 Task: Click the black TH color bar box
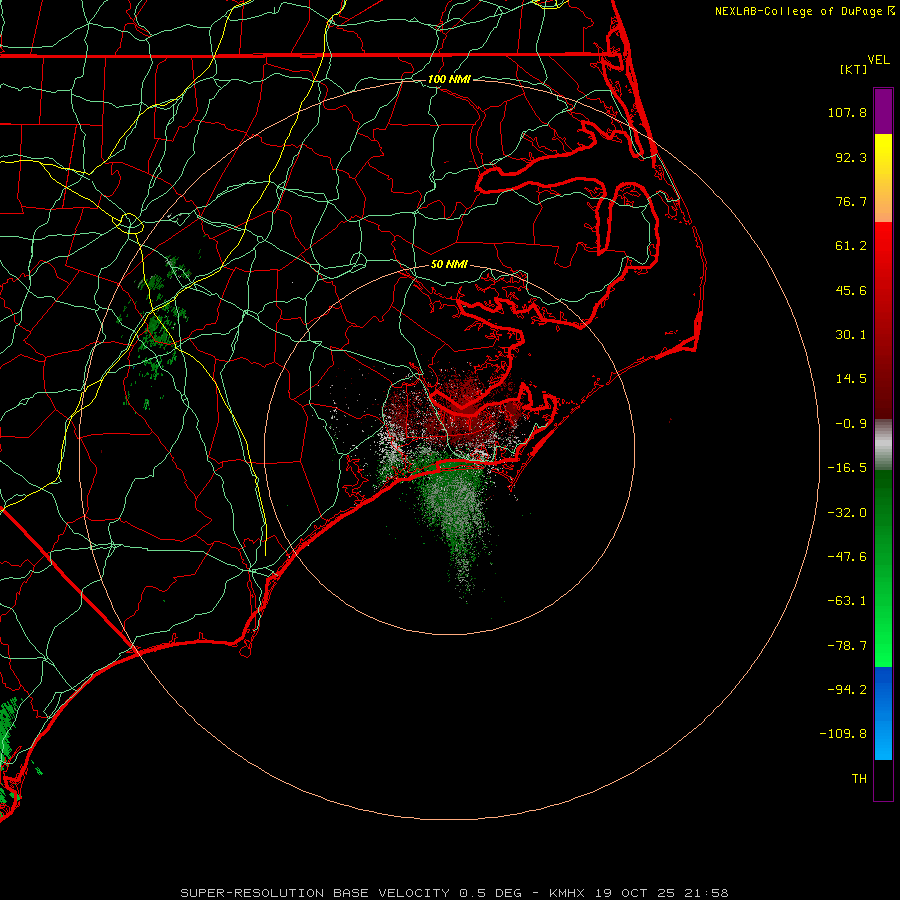click(x=883, y=779)
